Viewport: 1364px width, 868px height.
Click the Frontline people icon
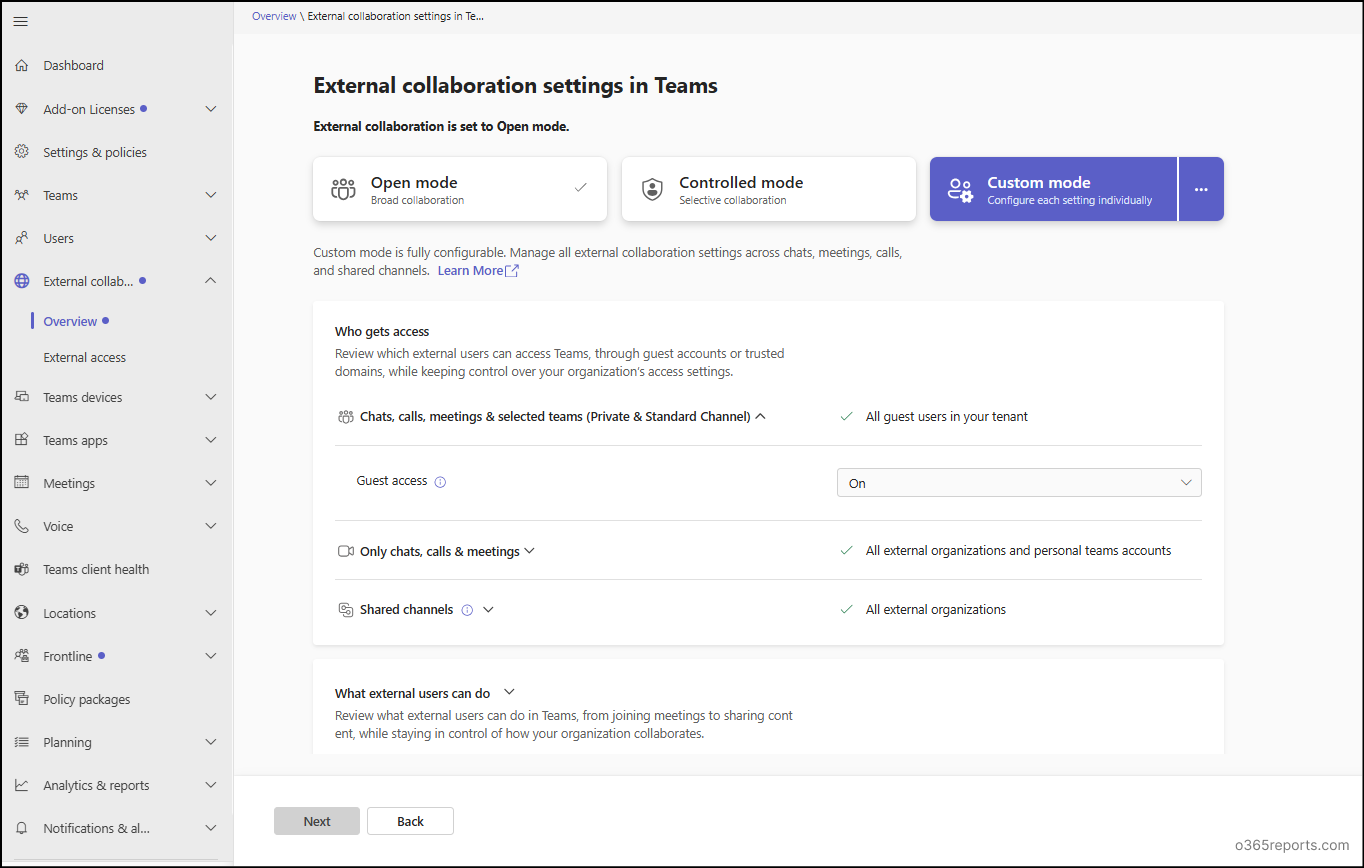pos(21,656)
